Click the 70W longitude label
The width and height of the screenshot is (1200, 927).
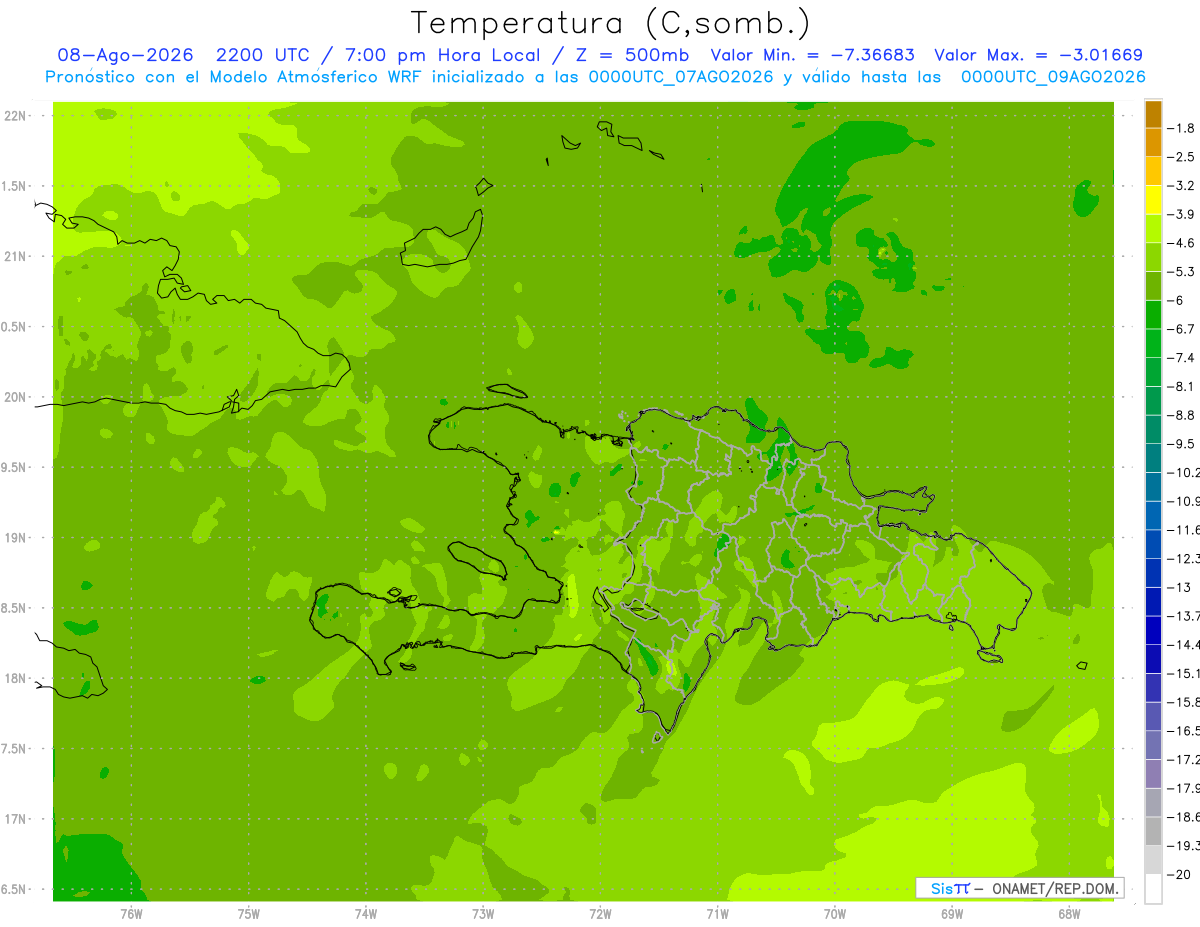click(835, 913)
